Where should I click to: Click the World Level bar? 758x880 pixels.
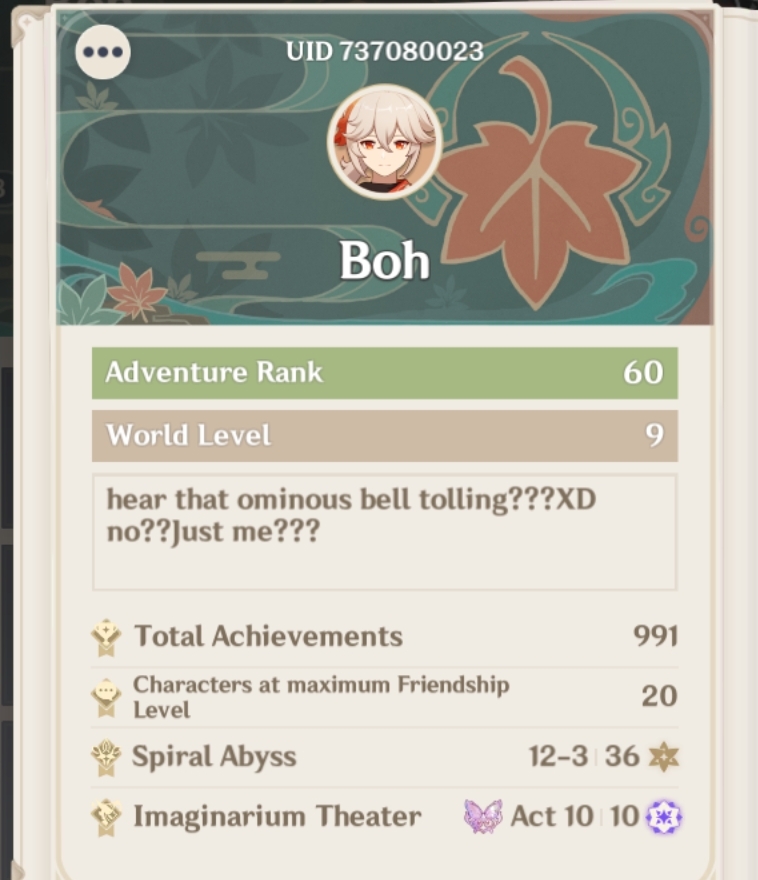pos(385,436)
